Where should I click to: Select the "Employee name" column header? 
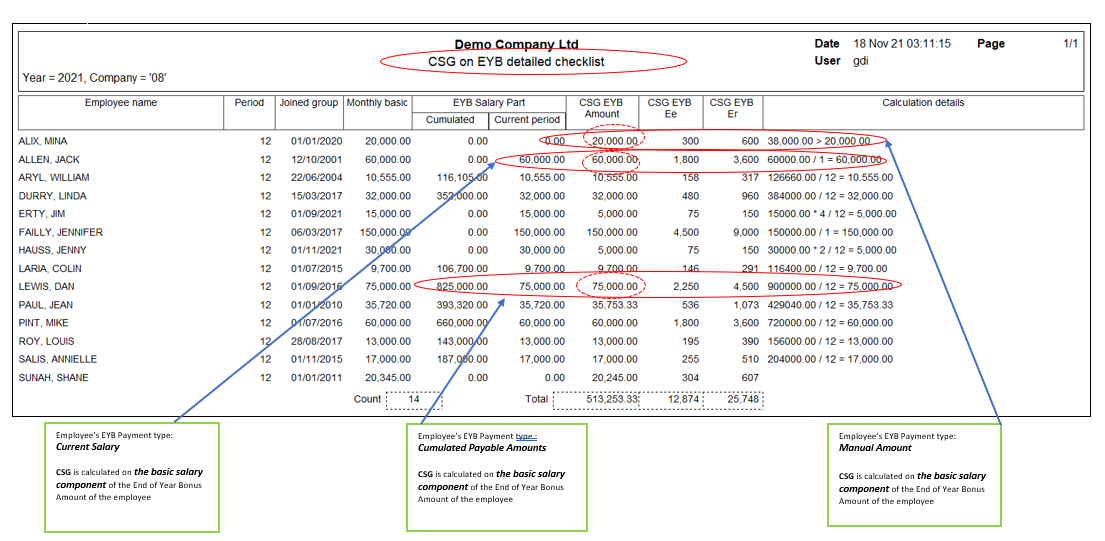point(121,103)
